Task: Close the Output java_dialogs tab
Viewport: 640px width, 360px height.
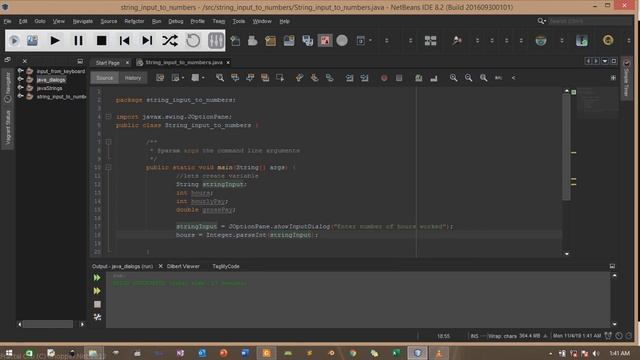Action: coord(160,266)
